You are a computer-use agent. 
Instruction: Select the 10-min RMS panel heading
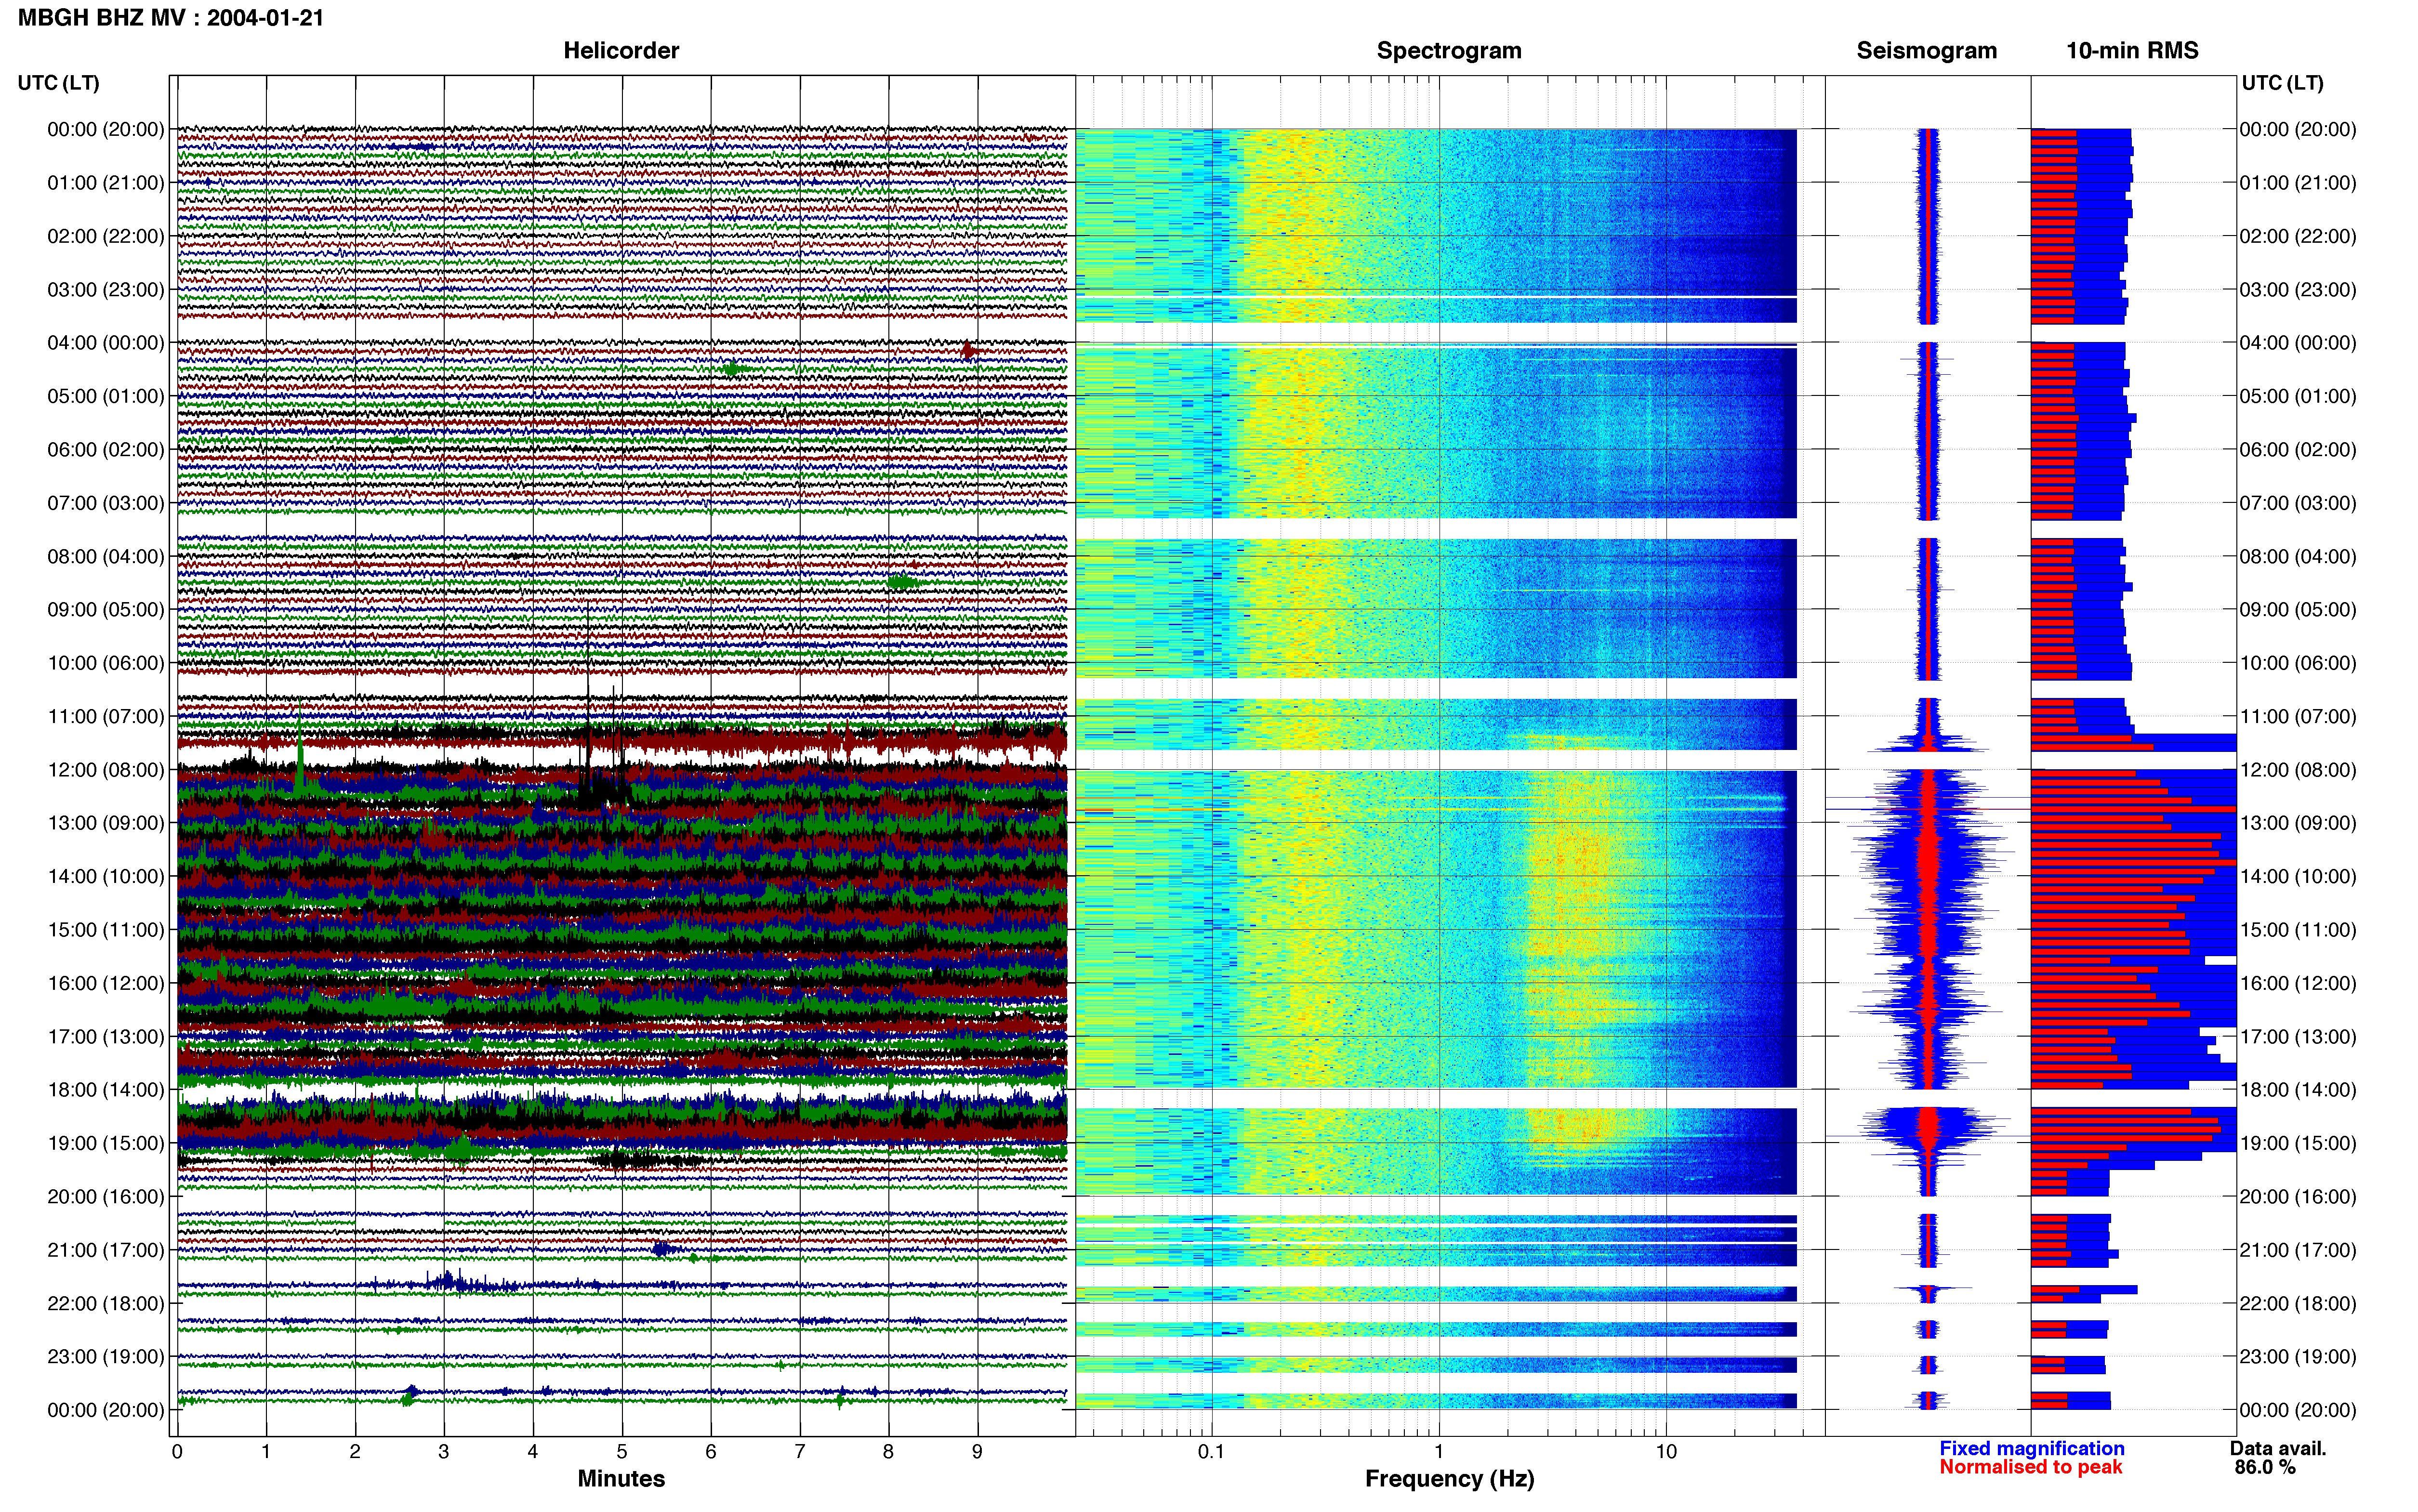(2132, 50)
